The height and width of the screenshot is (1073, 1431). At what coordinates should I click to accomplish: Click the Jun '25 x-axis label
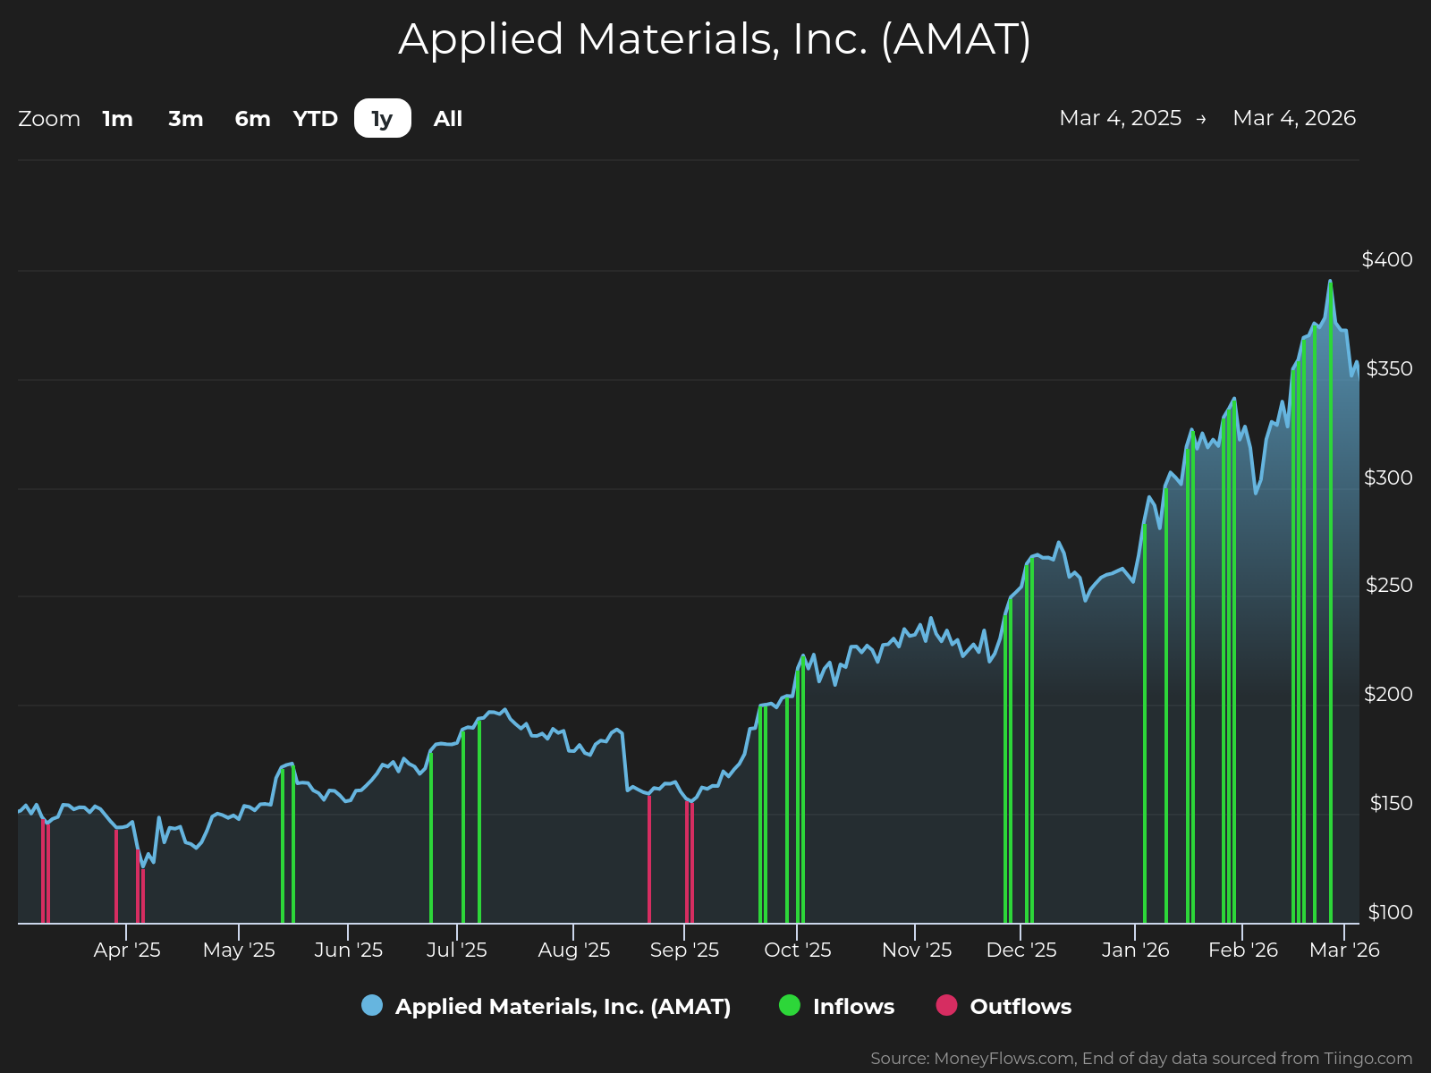pyautogui.click(x=348, y=950)
